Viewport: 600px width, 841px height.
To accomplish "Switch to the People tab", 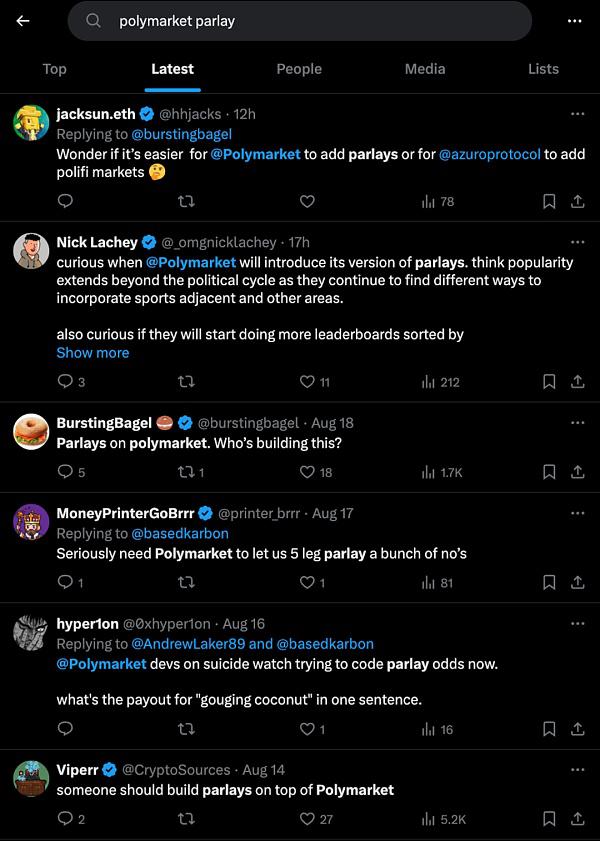I will (x=299, y=69).
